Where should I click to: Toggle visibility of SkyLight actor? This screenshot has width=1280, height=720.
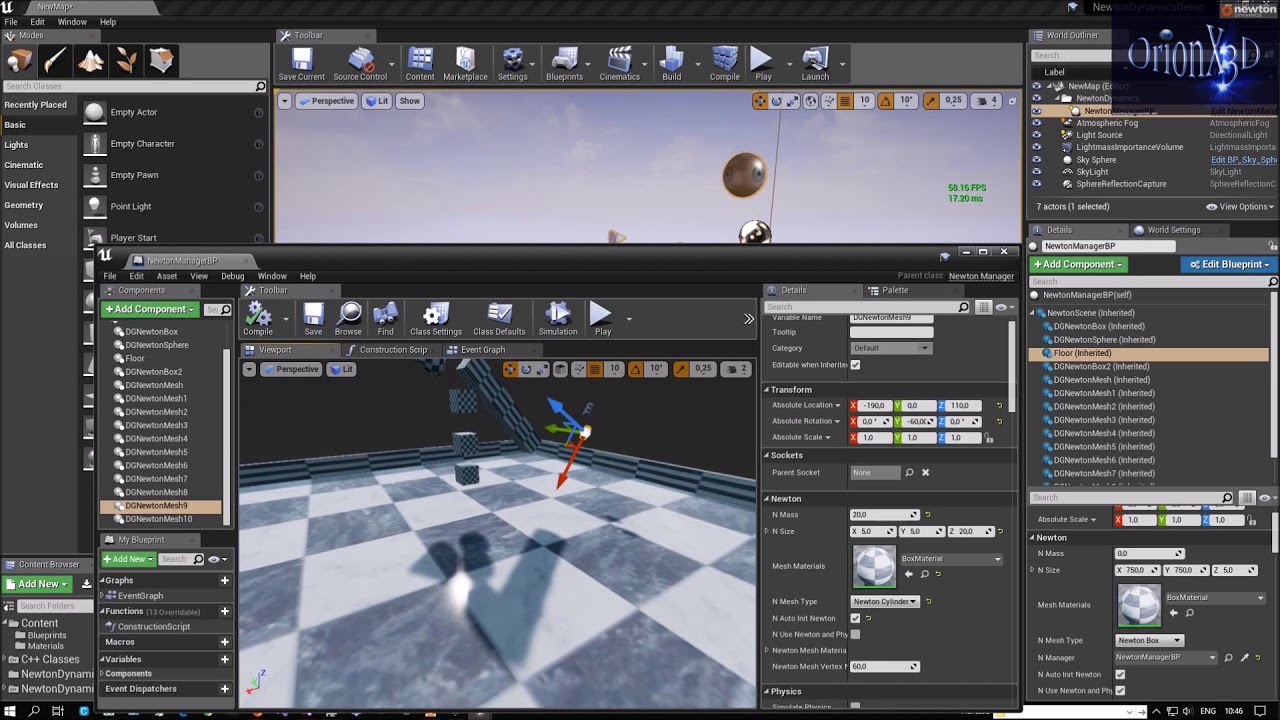point(1036,172)
